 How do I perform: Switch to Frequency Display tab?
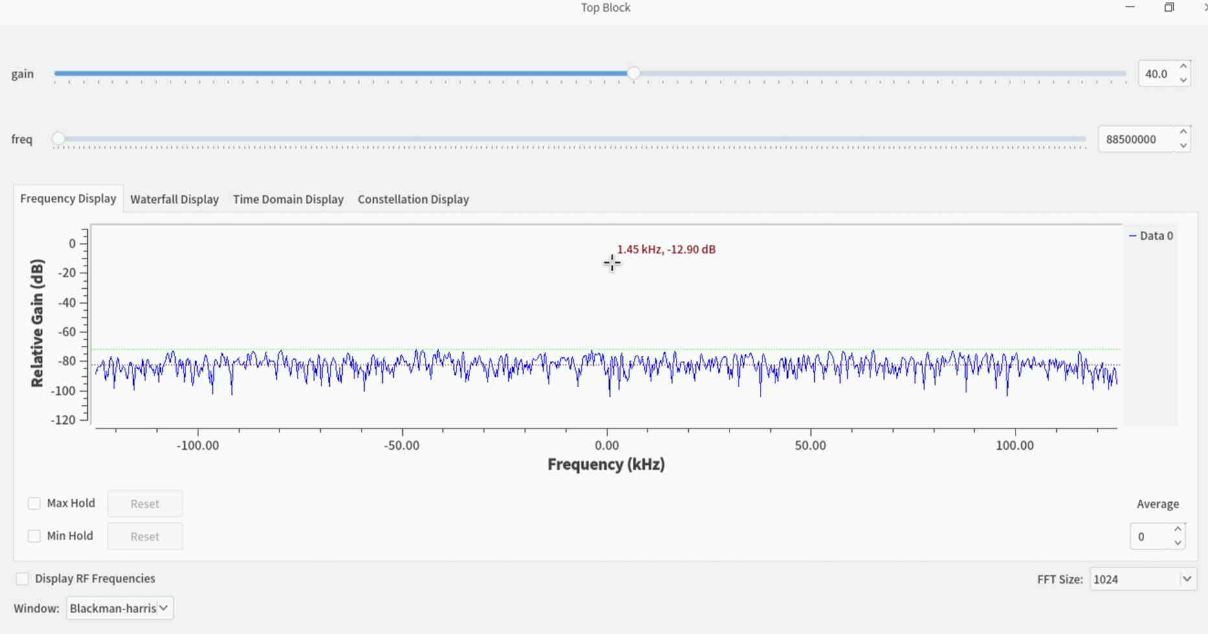pyautogui.click(x=68, y=198)
